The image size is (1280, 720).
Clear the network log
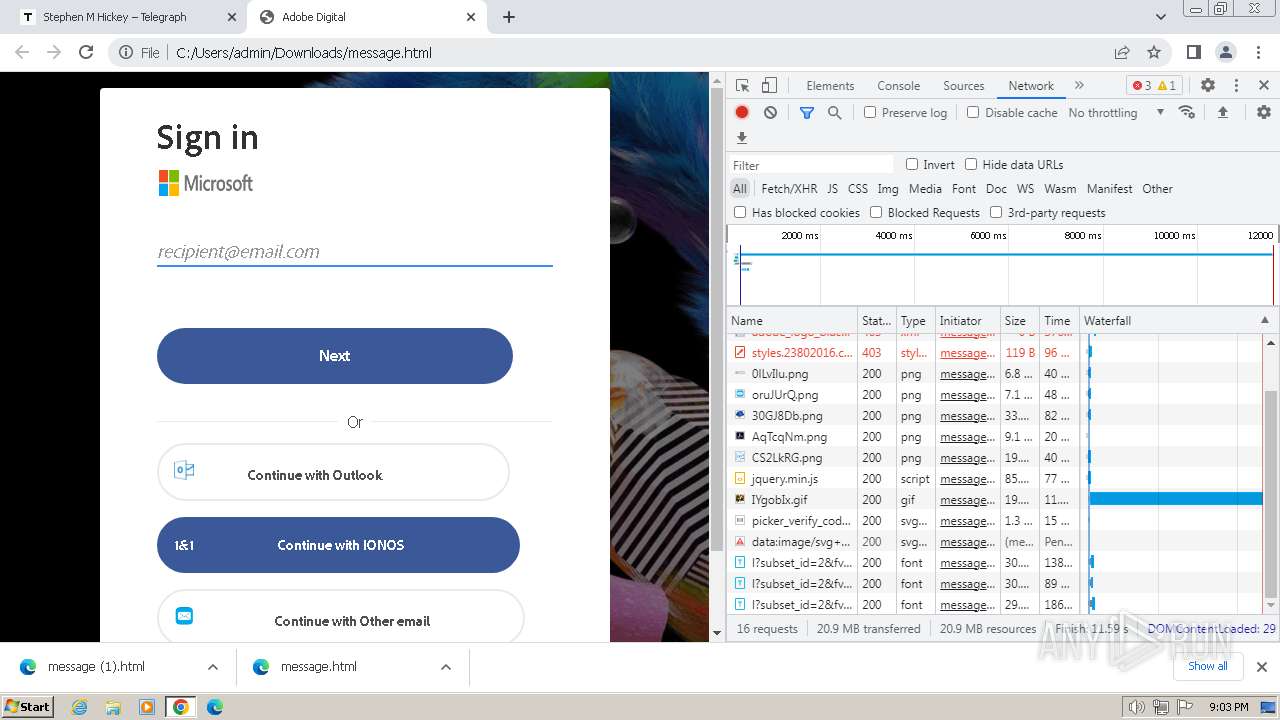tap(770, 112)
